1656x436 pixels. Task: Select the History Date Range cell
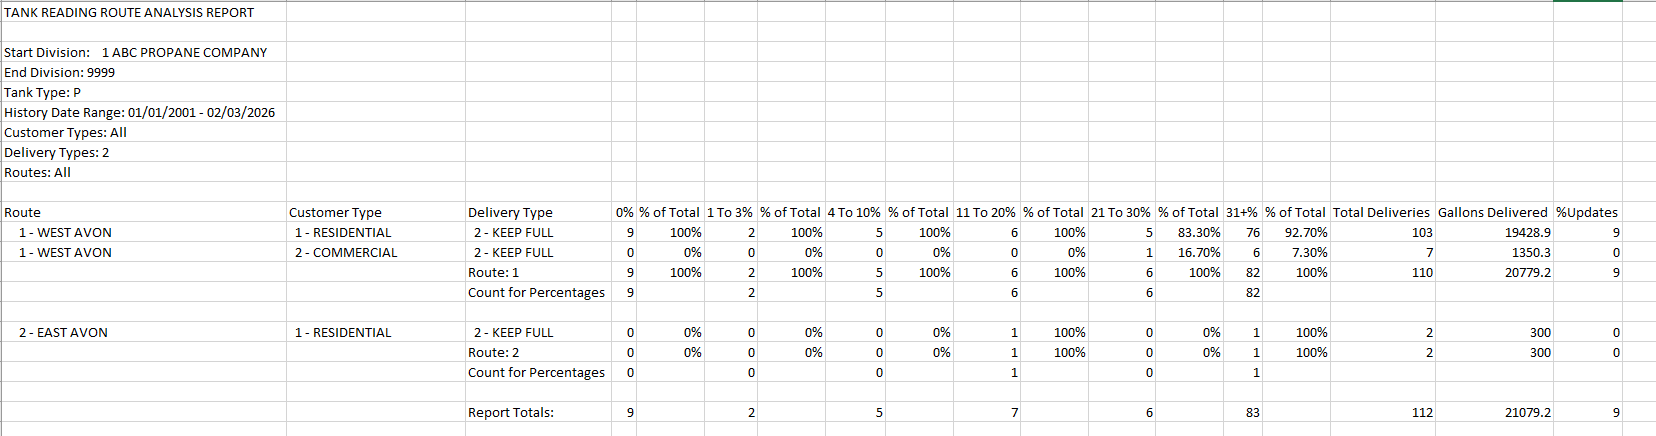pyautogui.click(x=140, y=112)
